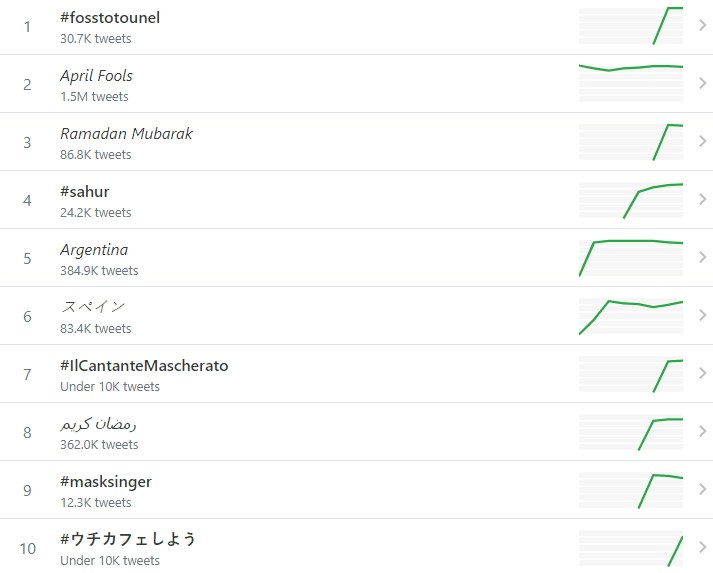Expand the #fosstotounel row chevron
This screenshot has width=713, height=573.
(x=702, y=26)
